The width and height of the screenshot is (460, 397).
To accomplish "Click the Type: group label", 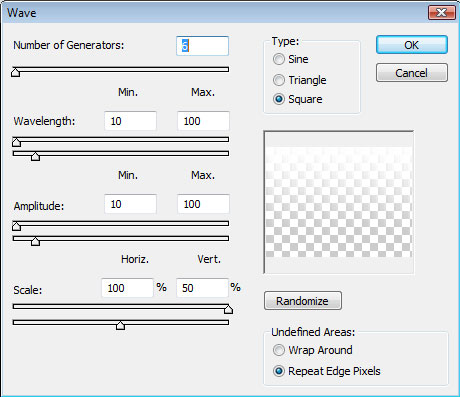I will 285,41.
